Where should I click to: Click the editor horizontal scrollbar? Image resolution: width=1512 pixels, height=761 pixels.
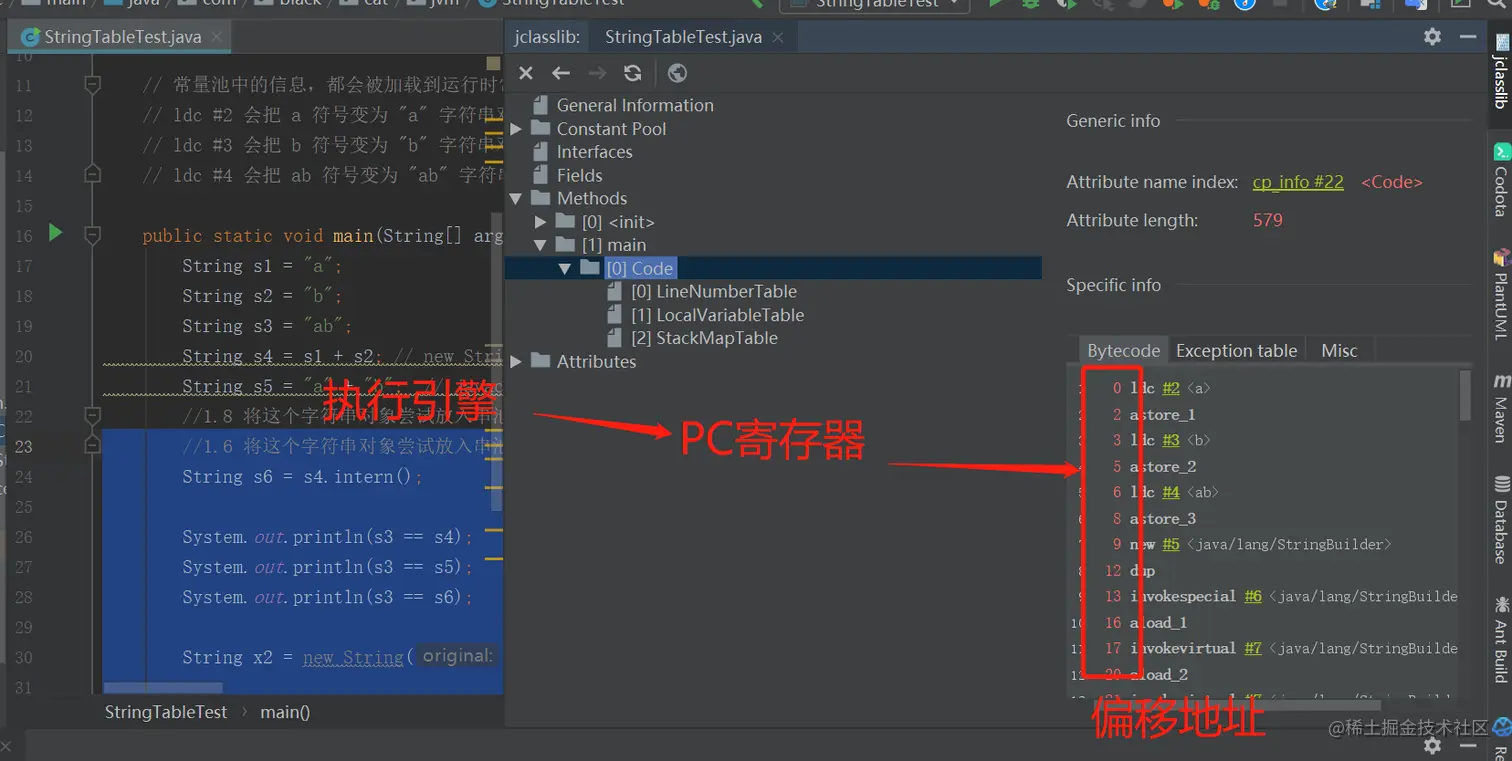pos(163,688)
